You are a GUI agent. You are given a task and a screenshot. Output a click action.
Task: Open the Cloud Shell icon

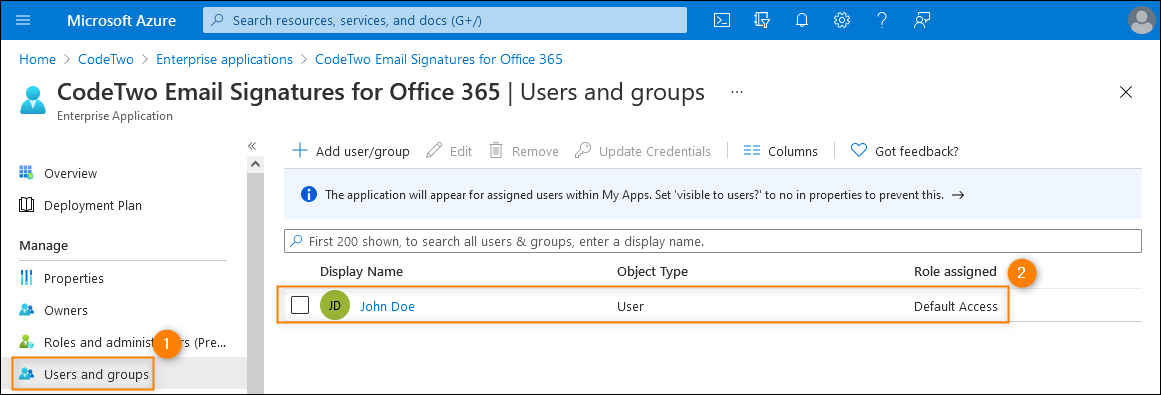(722, 20)
